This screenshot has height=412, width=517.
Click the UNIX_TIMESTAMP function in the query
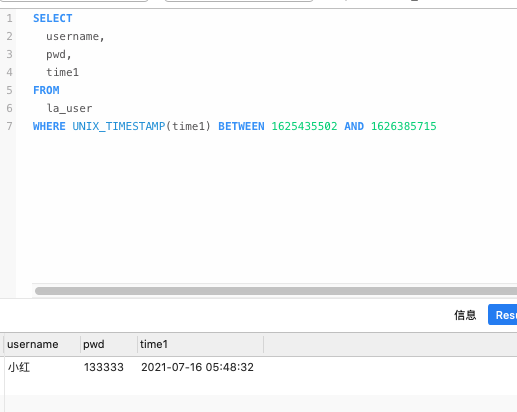[119, 126]
